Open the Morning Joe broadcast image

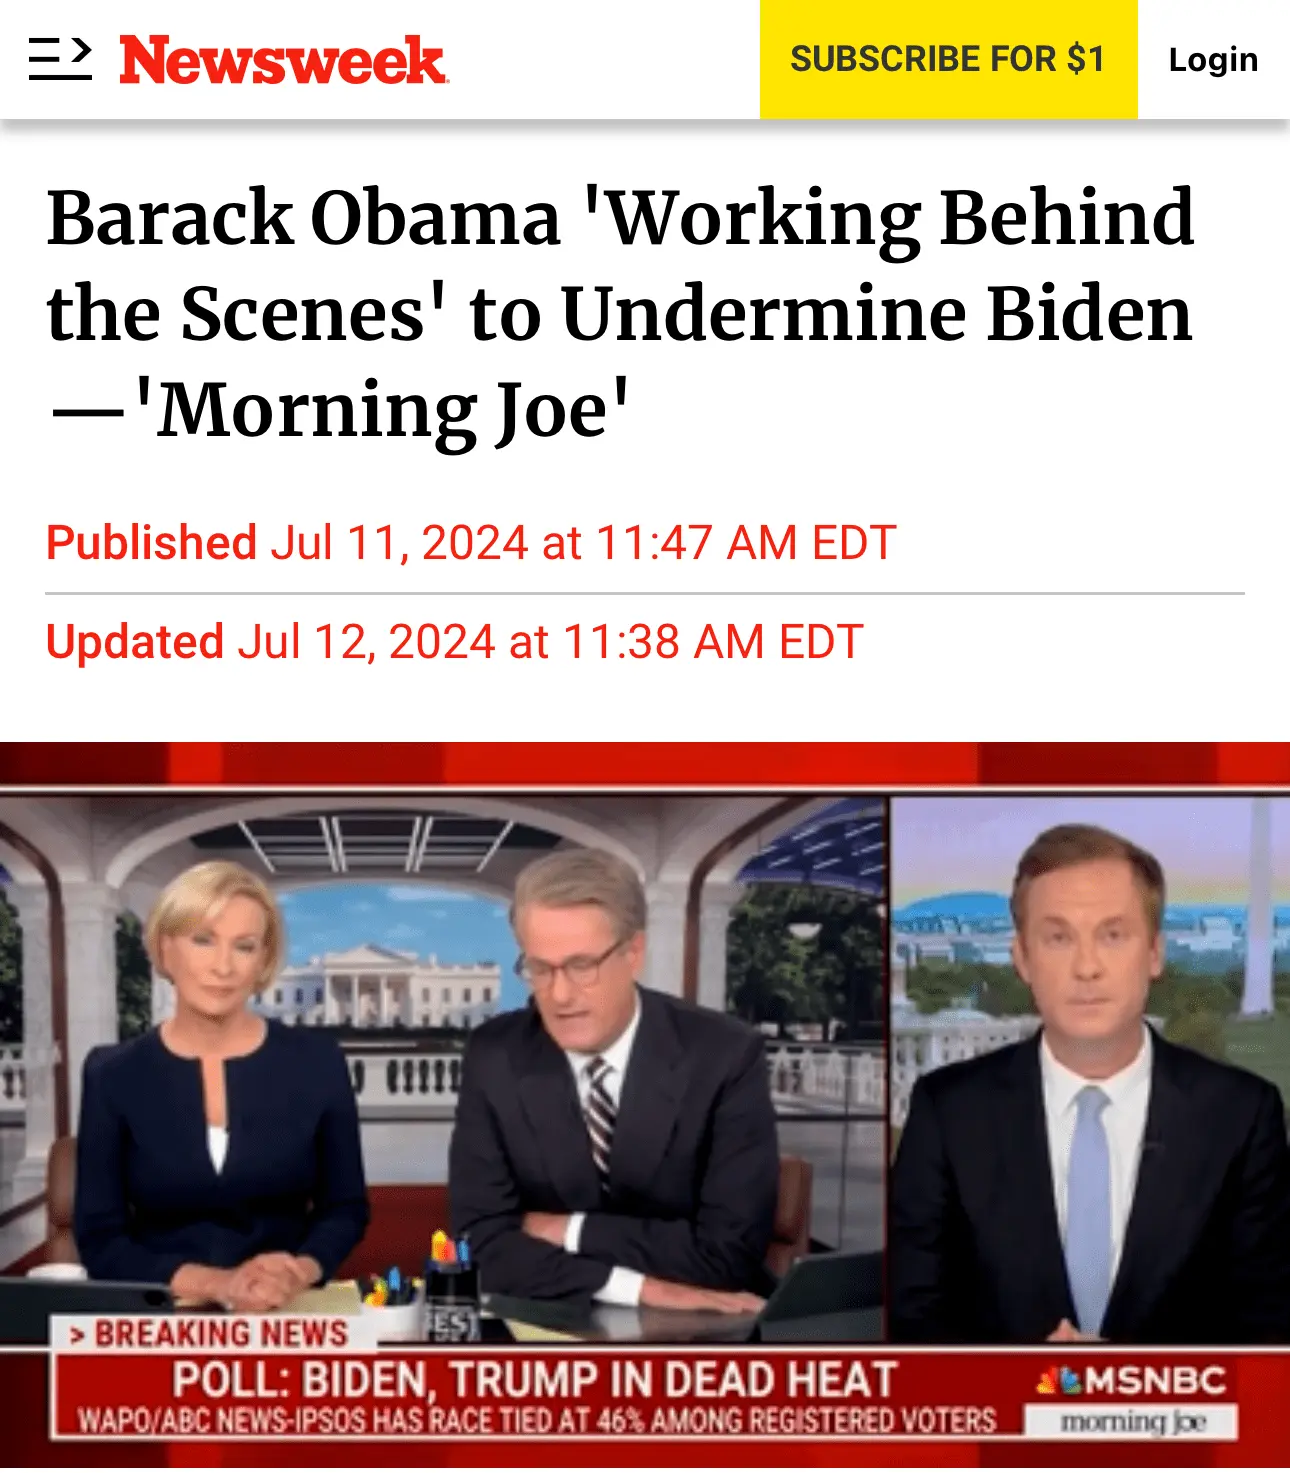point(645,1105)
